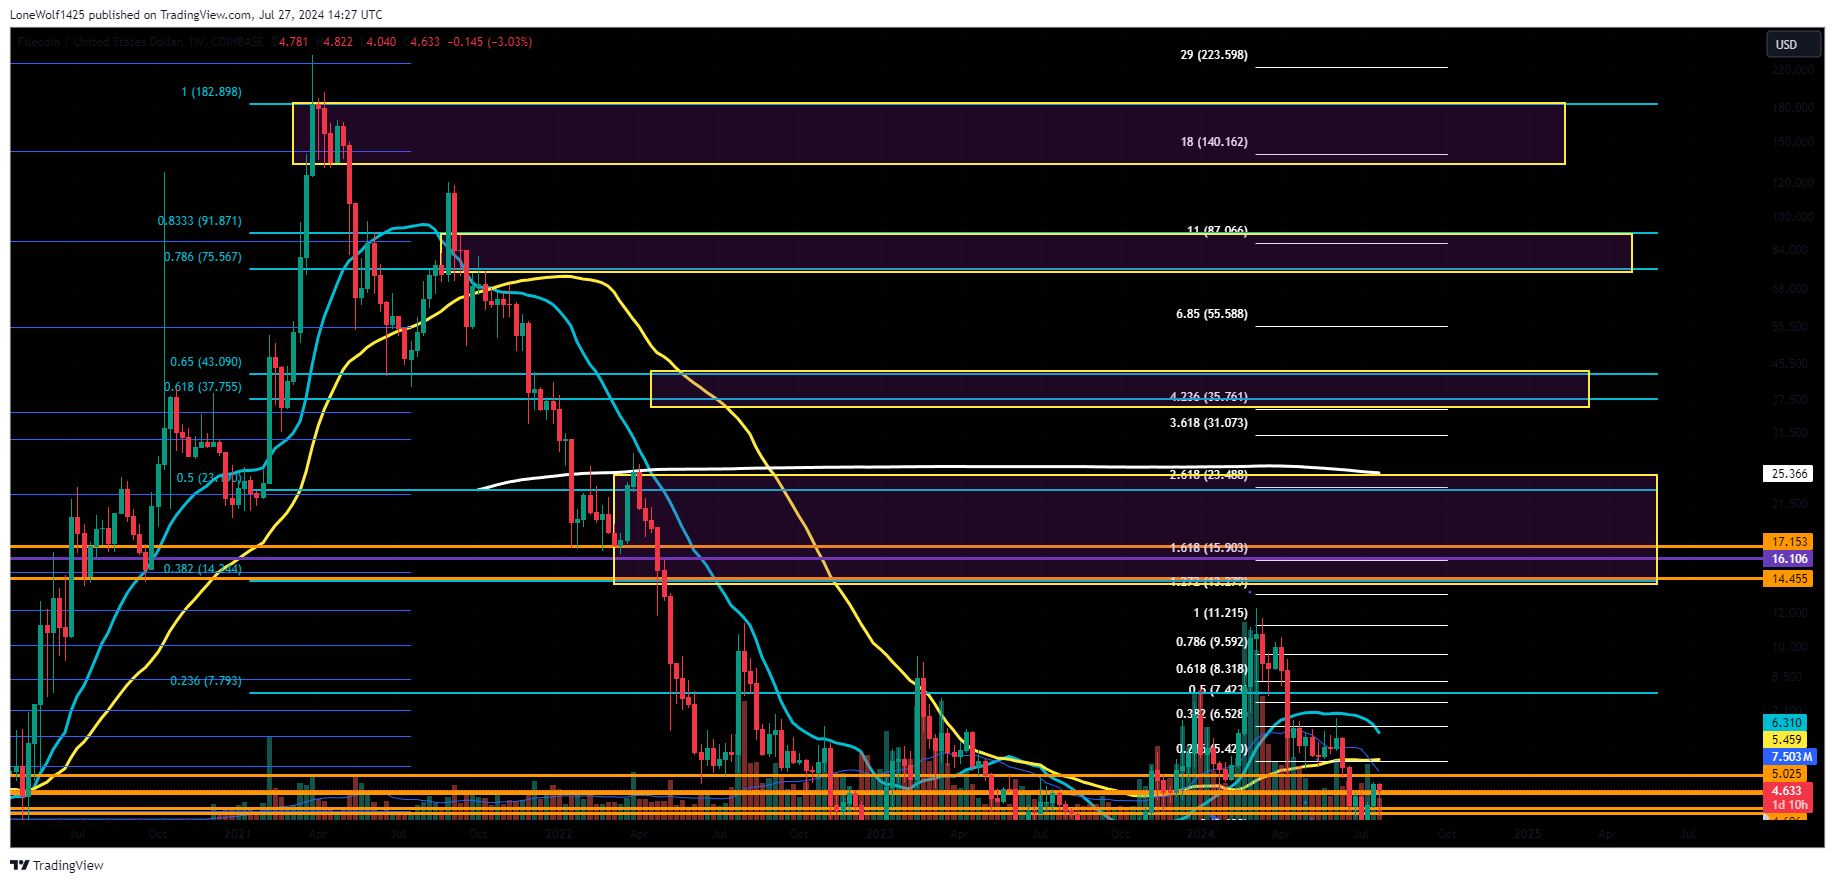Click the 120.000 level on the price scale
This screenshot has width=1835, height=883.
point(1792,183)
